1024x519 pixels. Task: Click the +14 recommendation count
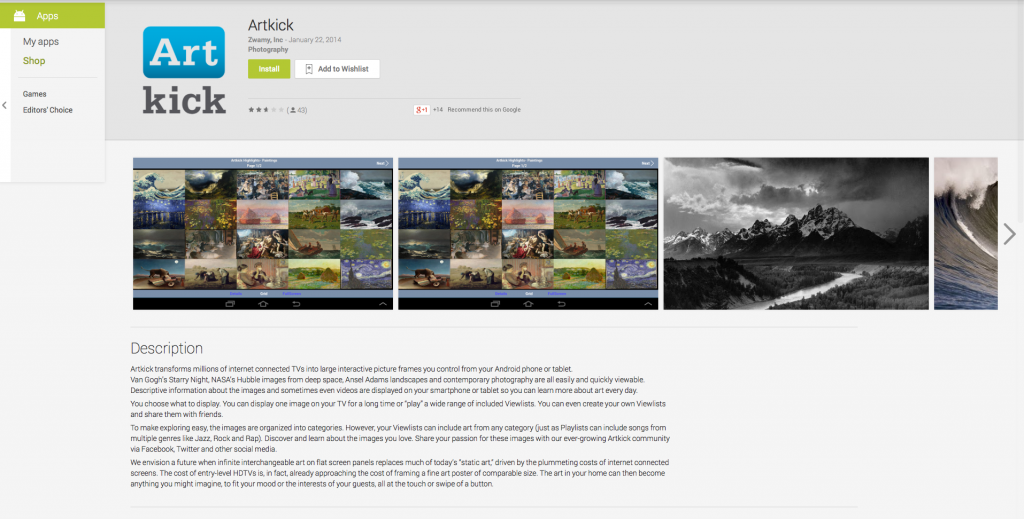438,110
